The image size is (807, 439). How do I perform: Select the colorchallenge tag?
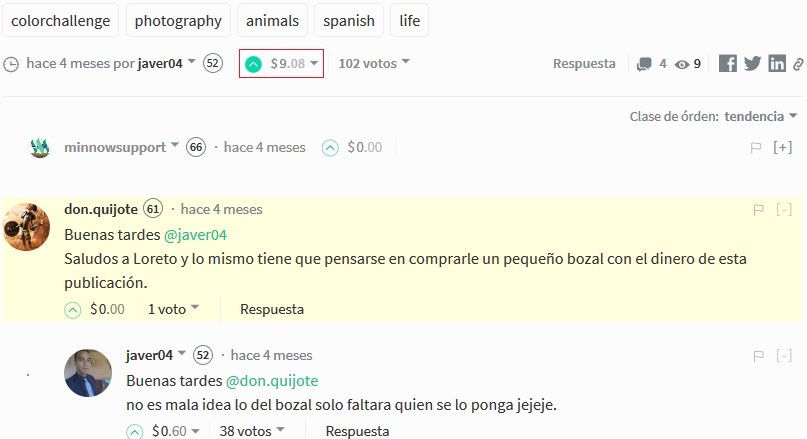(61, 20)
